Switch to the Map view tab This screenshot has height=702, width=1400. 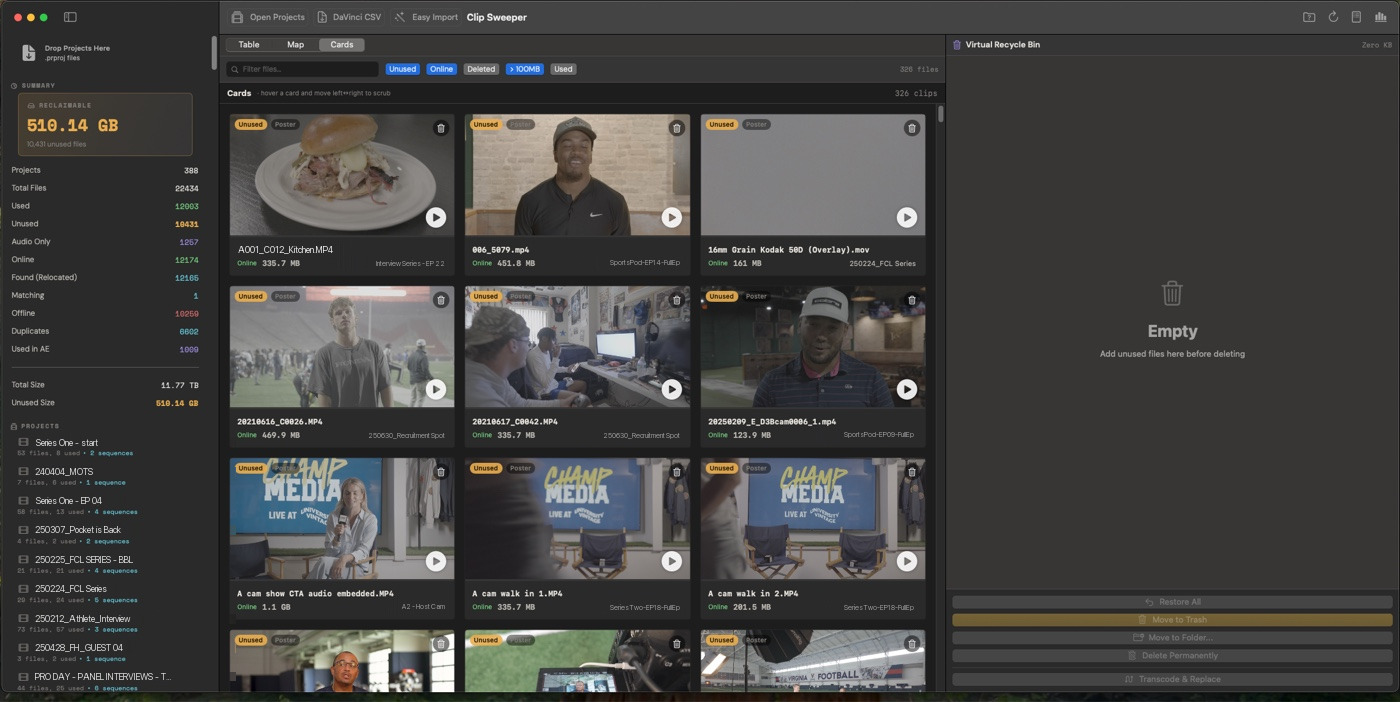[x=295, y=45]
